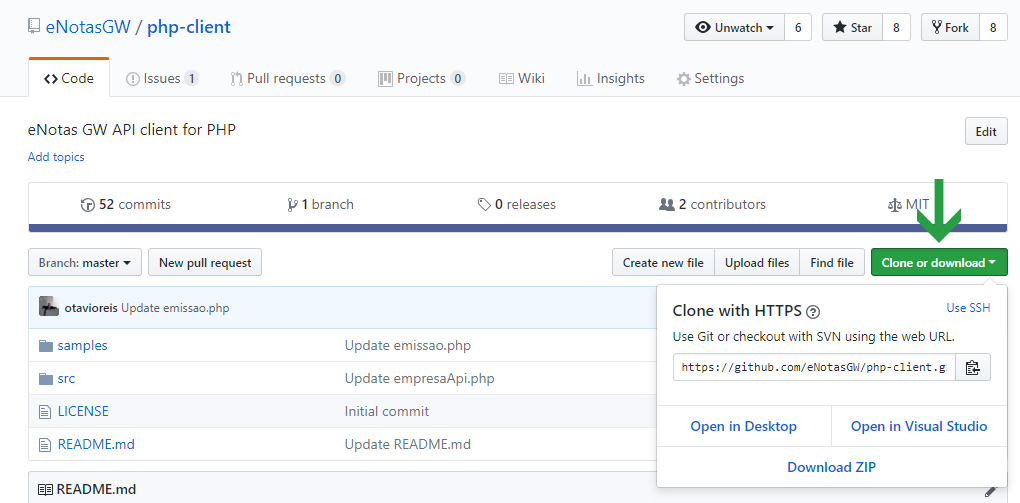
Task: Click Open in Desktop
Action: coord(744,426)
